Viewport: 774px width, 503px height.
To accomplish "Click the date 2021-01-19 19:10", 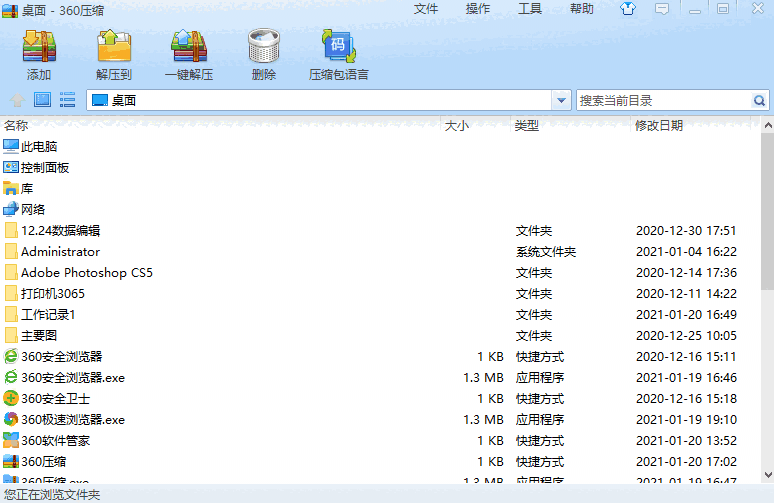I will pos(686,420).
